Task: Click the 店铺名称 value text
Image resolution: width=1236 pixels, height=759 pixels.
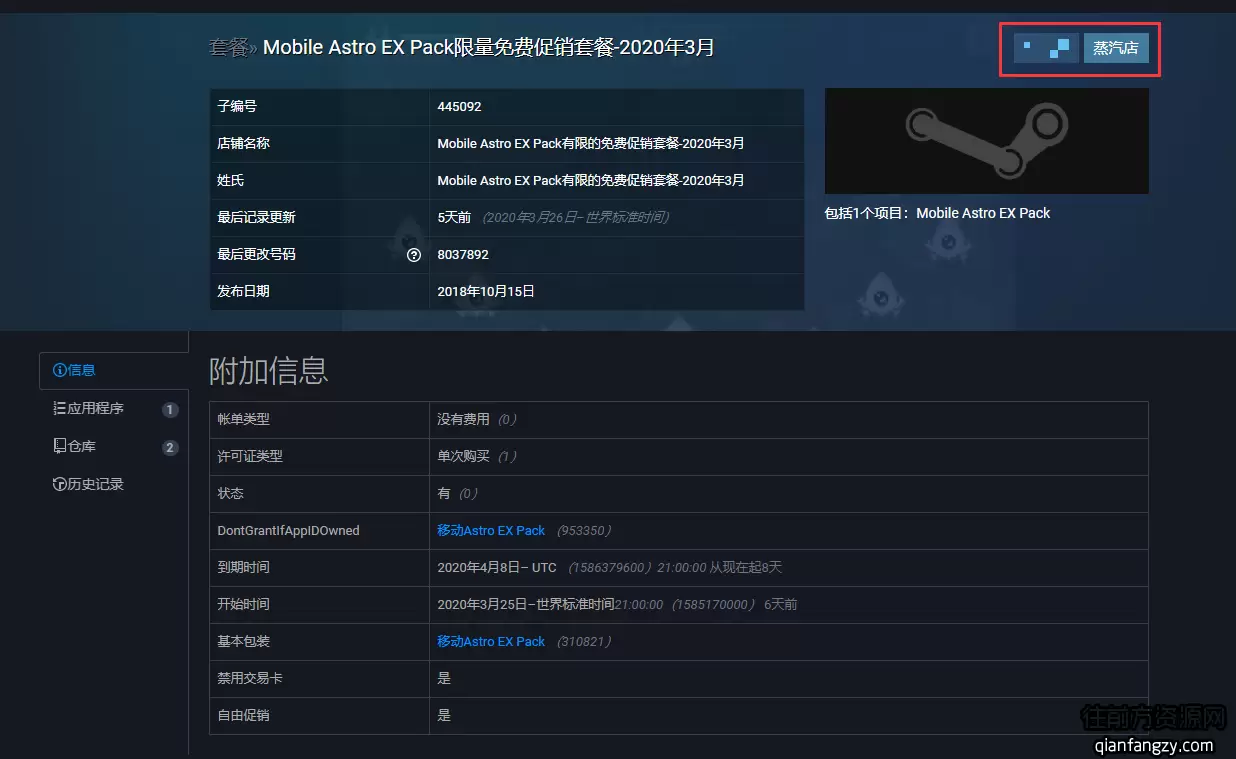Action: (591, 143)
